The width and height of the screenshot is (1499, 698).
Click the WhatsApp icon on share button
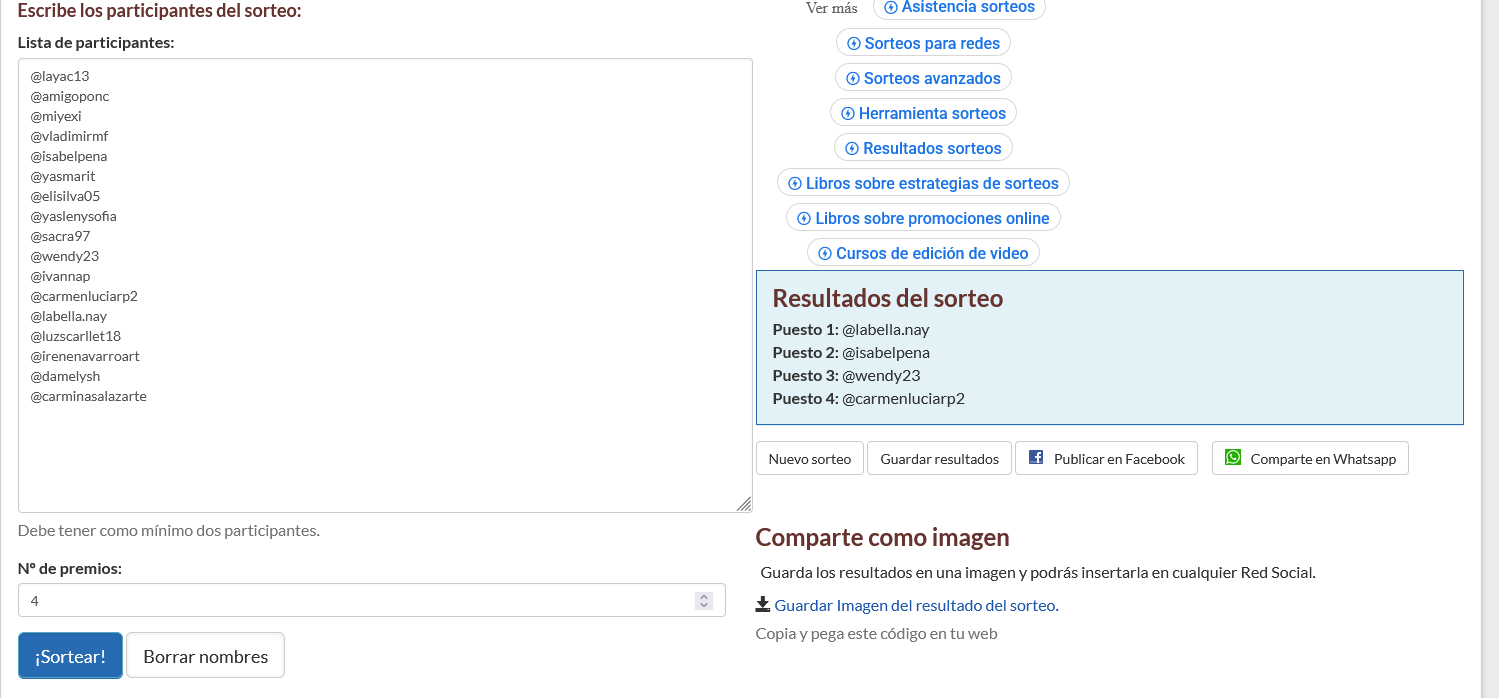click(1233, 457)
